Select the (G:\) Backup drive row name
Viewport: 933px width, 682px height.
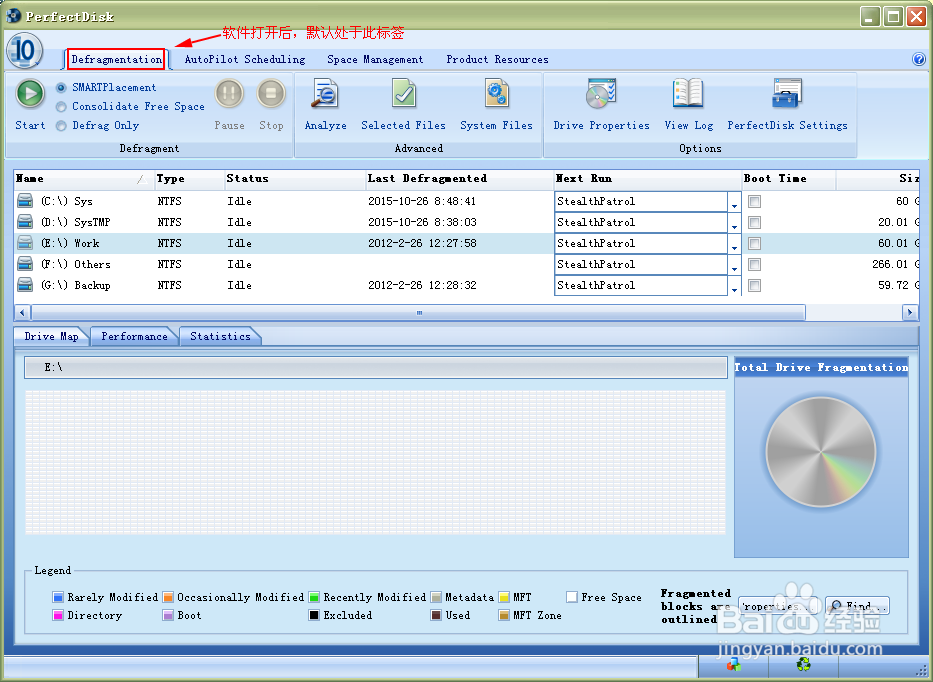click(x=76, y=286)
